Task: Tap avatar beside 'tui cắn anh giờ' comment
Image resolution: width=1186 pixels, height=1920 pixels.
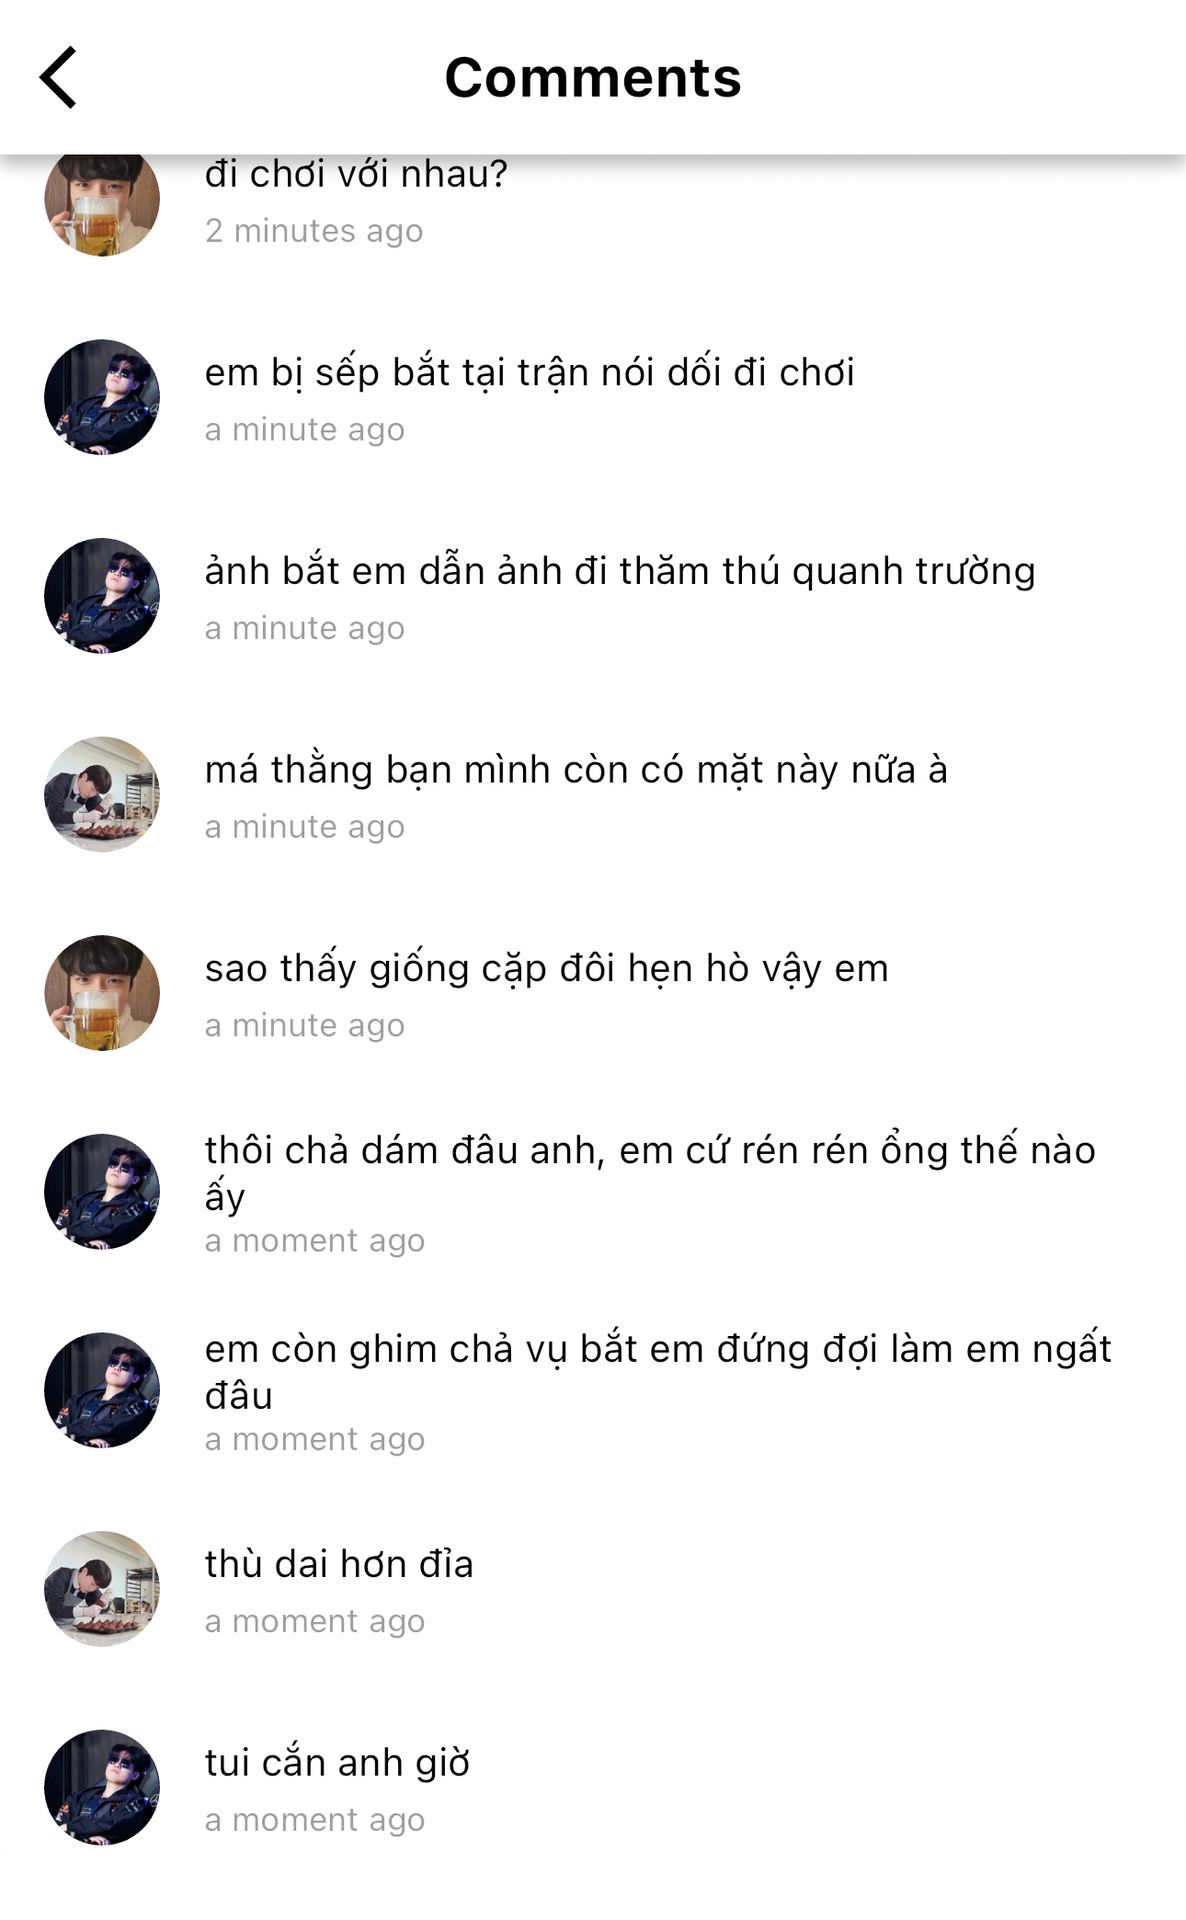Action: point(102,1788)
